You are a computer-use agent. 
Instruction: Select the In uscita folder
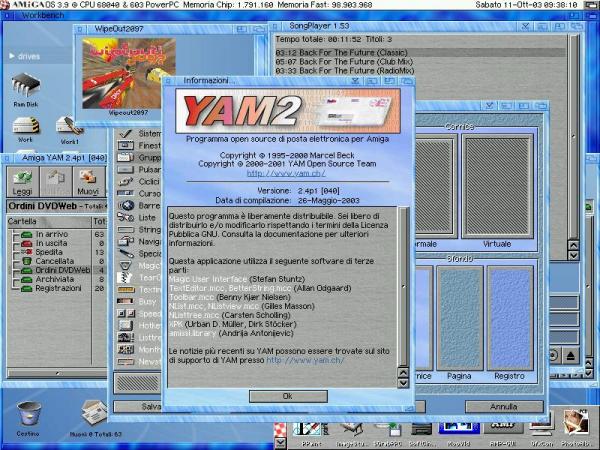click(57, 243)
